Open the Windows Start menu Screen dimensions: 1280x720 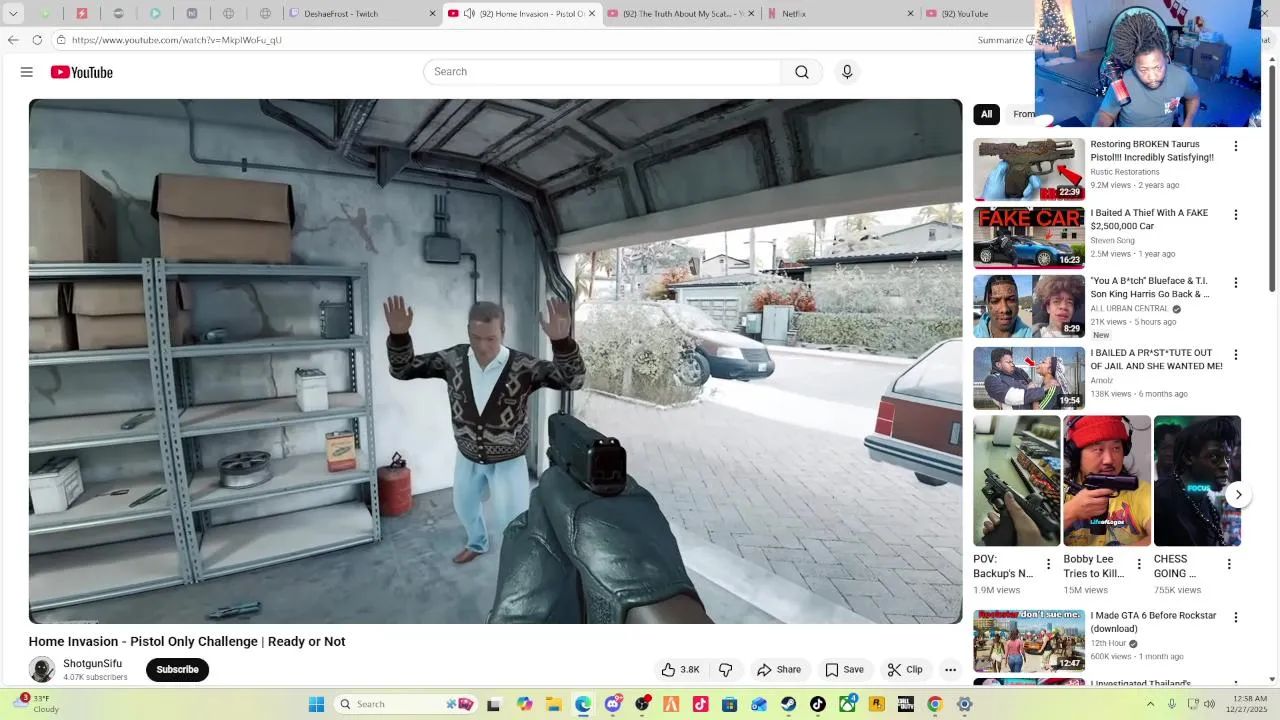pos(316,704)
